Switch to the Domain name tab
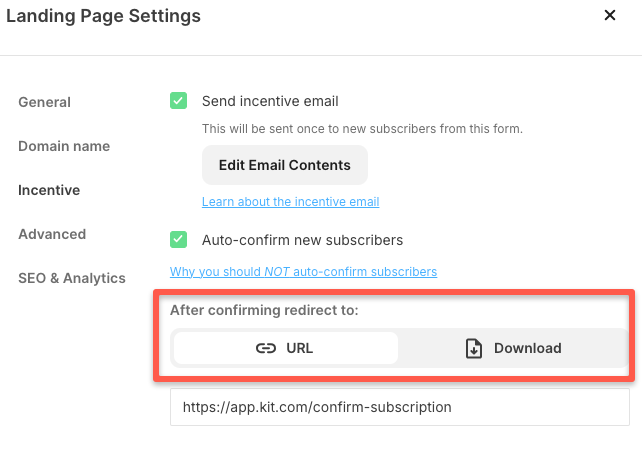Screen dimensions: 642x463 point(64,146)
